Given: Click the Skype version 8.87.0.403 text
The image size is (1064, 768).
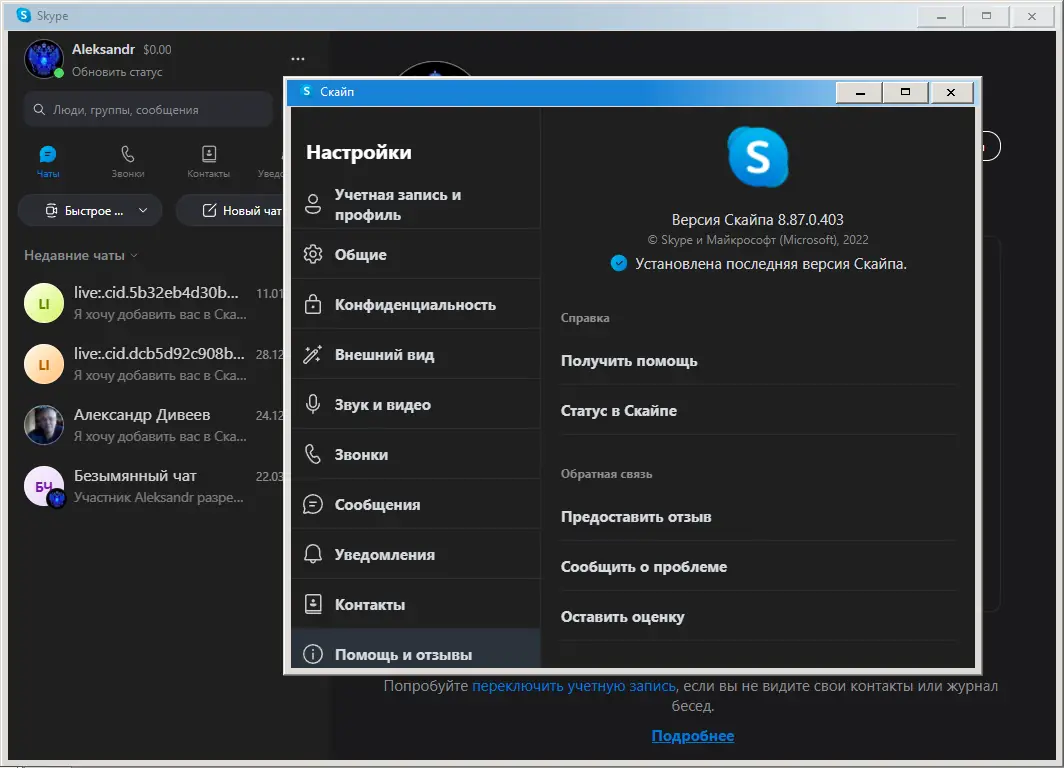Looking at the screenshot, I should [757, 219].
